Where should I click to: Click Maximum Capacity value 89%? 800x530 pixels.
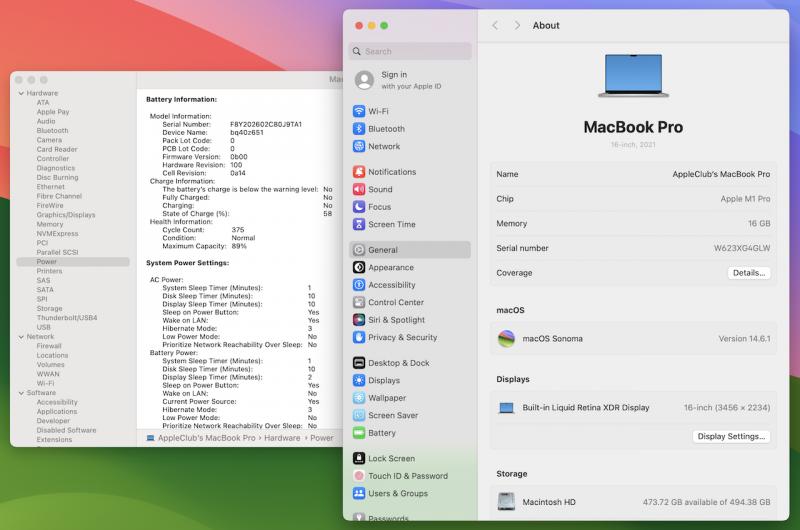pos(239,246)
